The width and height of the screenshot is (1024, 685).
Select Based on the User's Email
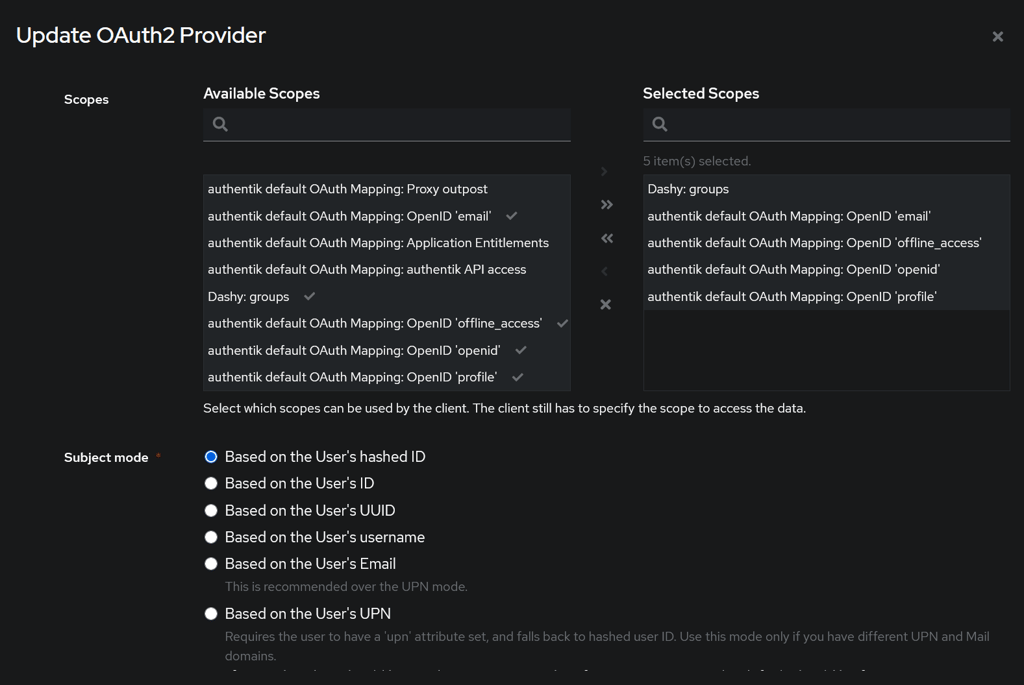coord(211,564)
